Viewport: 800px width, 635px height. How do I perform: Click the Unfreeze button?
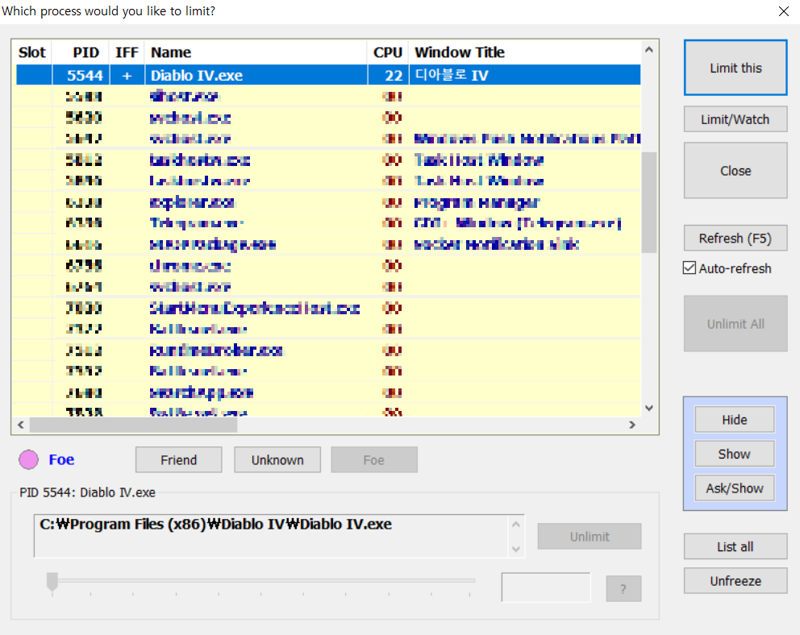735,581
